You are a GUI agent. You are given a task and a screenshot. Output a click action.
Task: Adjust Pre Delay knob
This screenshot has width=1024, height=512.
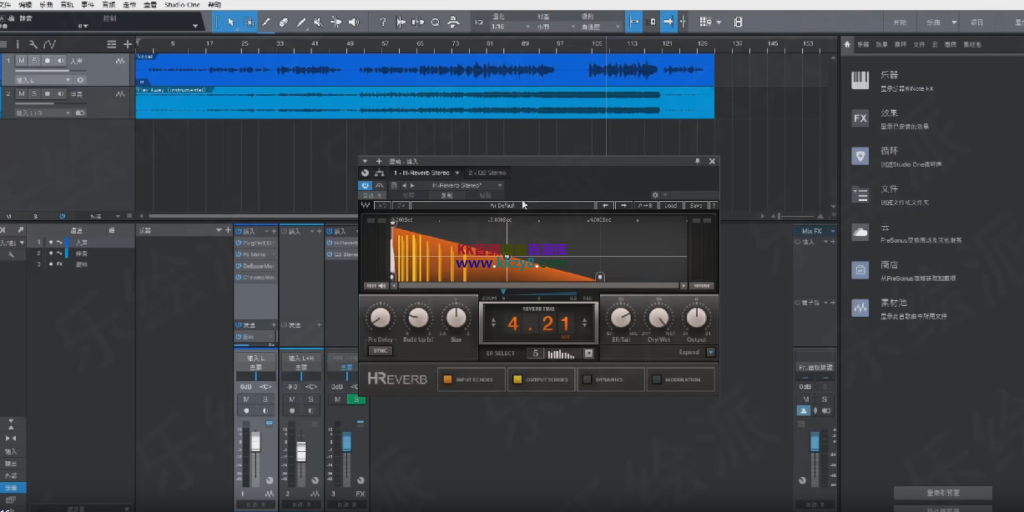click(x=380, y=318)
